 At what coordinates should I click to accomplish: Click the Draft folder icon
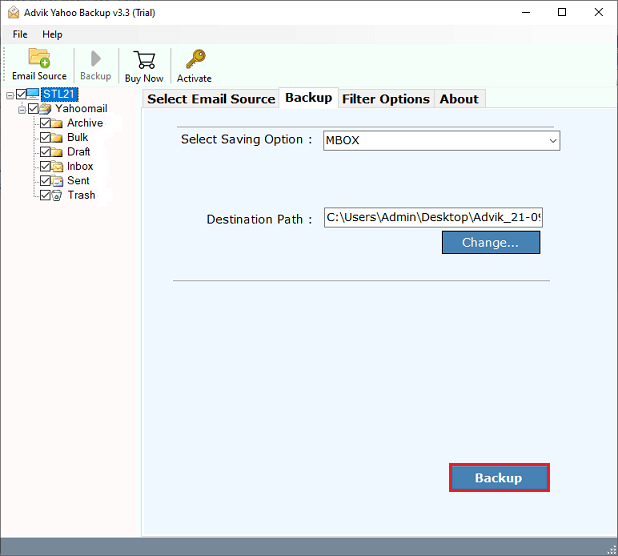pyautogui.click(x=56, y=152)
